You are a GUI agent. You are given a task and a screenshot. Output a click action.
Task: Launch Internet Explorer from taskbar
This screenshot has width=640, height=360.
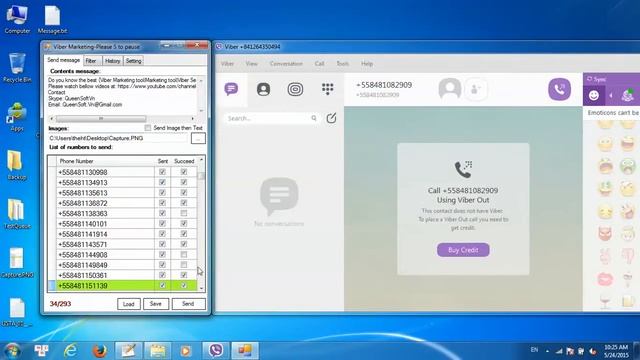pos(70,351)
